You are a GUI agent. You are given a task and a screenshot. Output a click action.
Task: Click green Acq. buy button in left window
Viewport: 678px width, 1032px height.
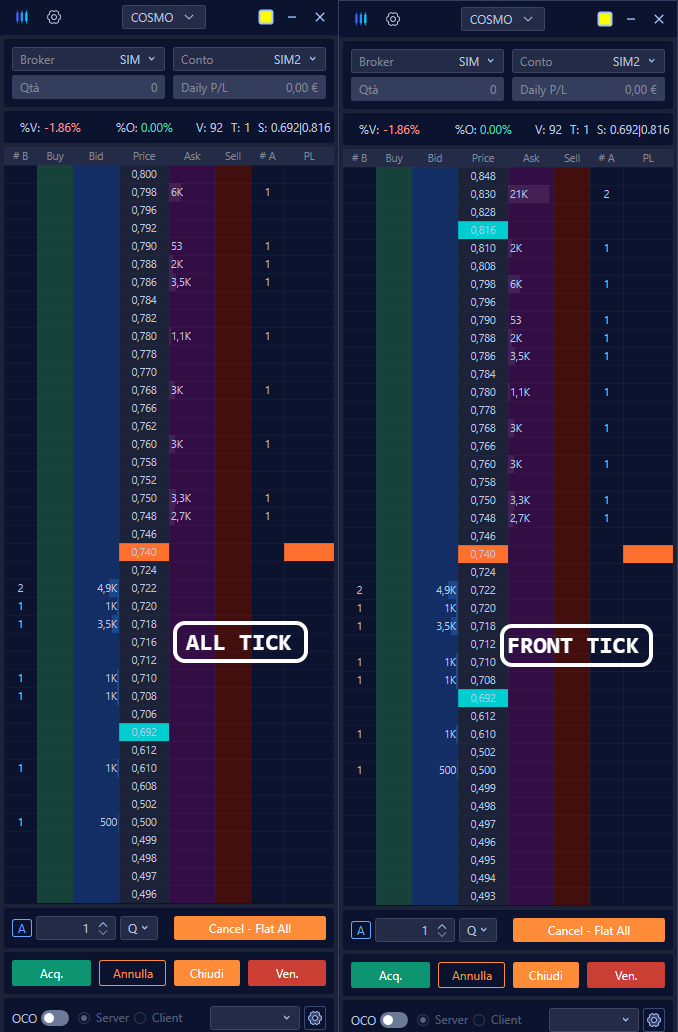[x=51, y=973]
